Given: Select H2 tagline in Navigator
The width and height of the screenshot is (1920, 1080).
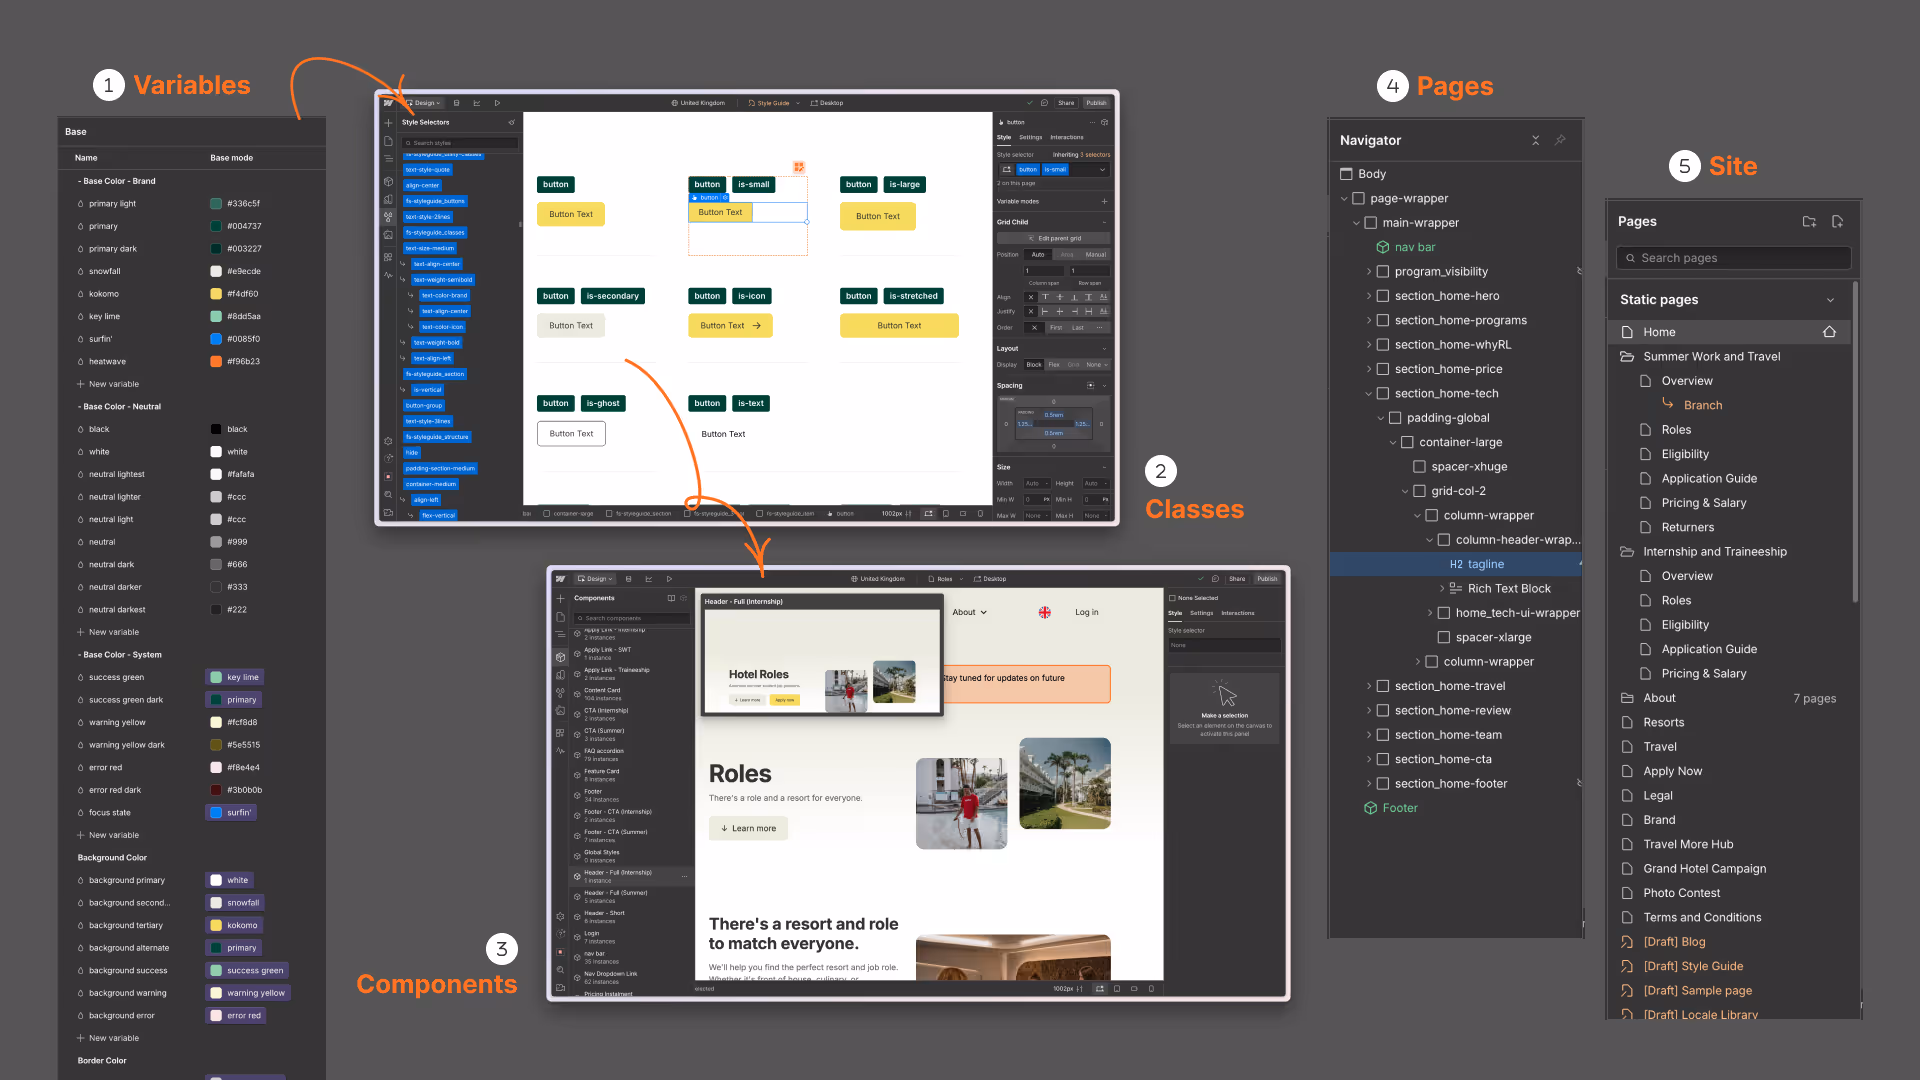Looking at the screenshot, I should 1476,564.
